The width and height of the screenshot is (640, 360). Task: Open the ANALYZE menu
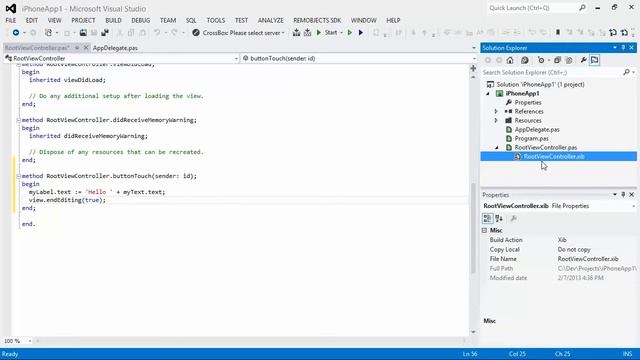(x=271, y=20)
